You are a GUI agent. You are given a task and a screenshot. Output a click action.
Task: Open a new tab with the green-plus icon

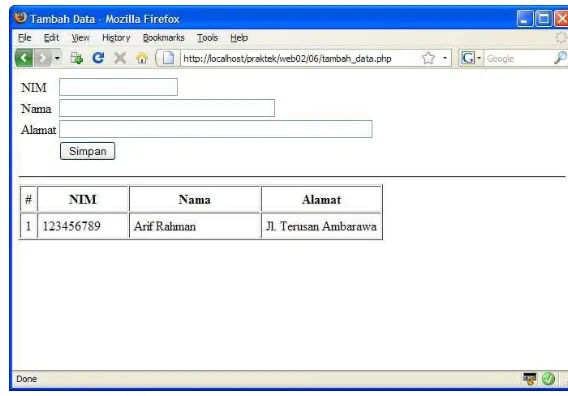point(76,58)
